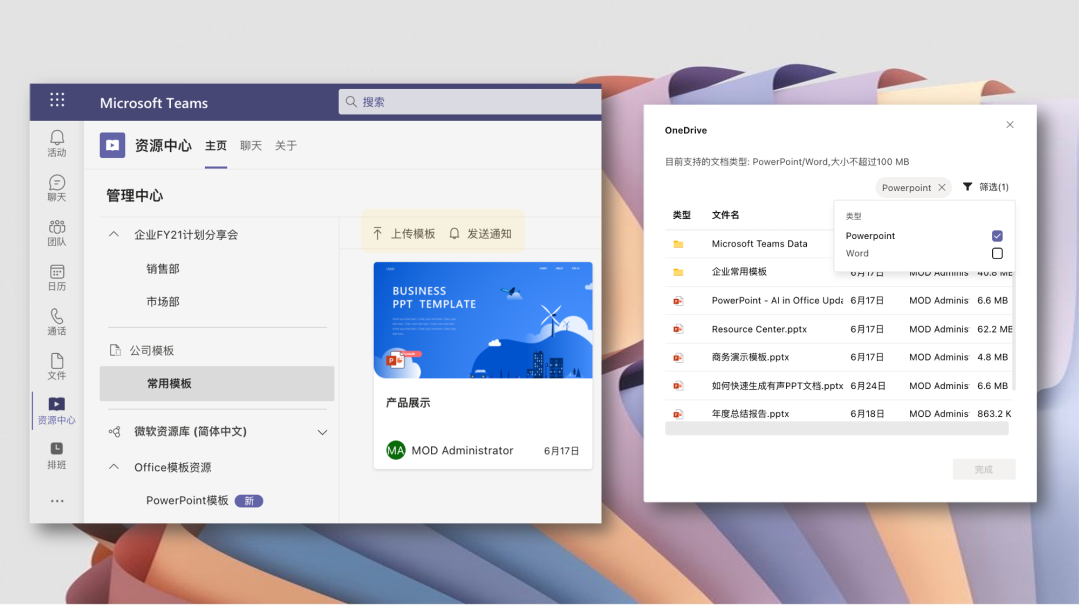Open PowerPoint模板 in the tree
This screenshot has height=607, width=1080.
point(187,501)
